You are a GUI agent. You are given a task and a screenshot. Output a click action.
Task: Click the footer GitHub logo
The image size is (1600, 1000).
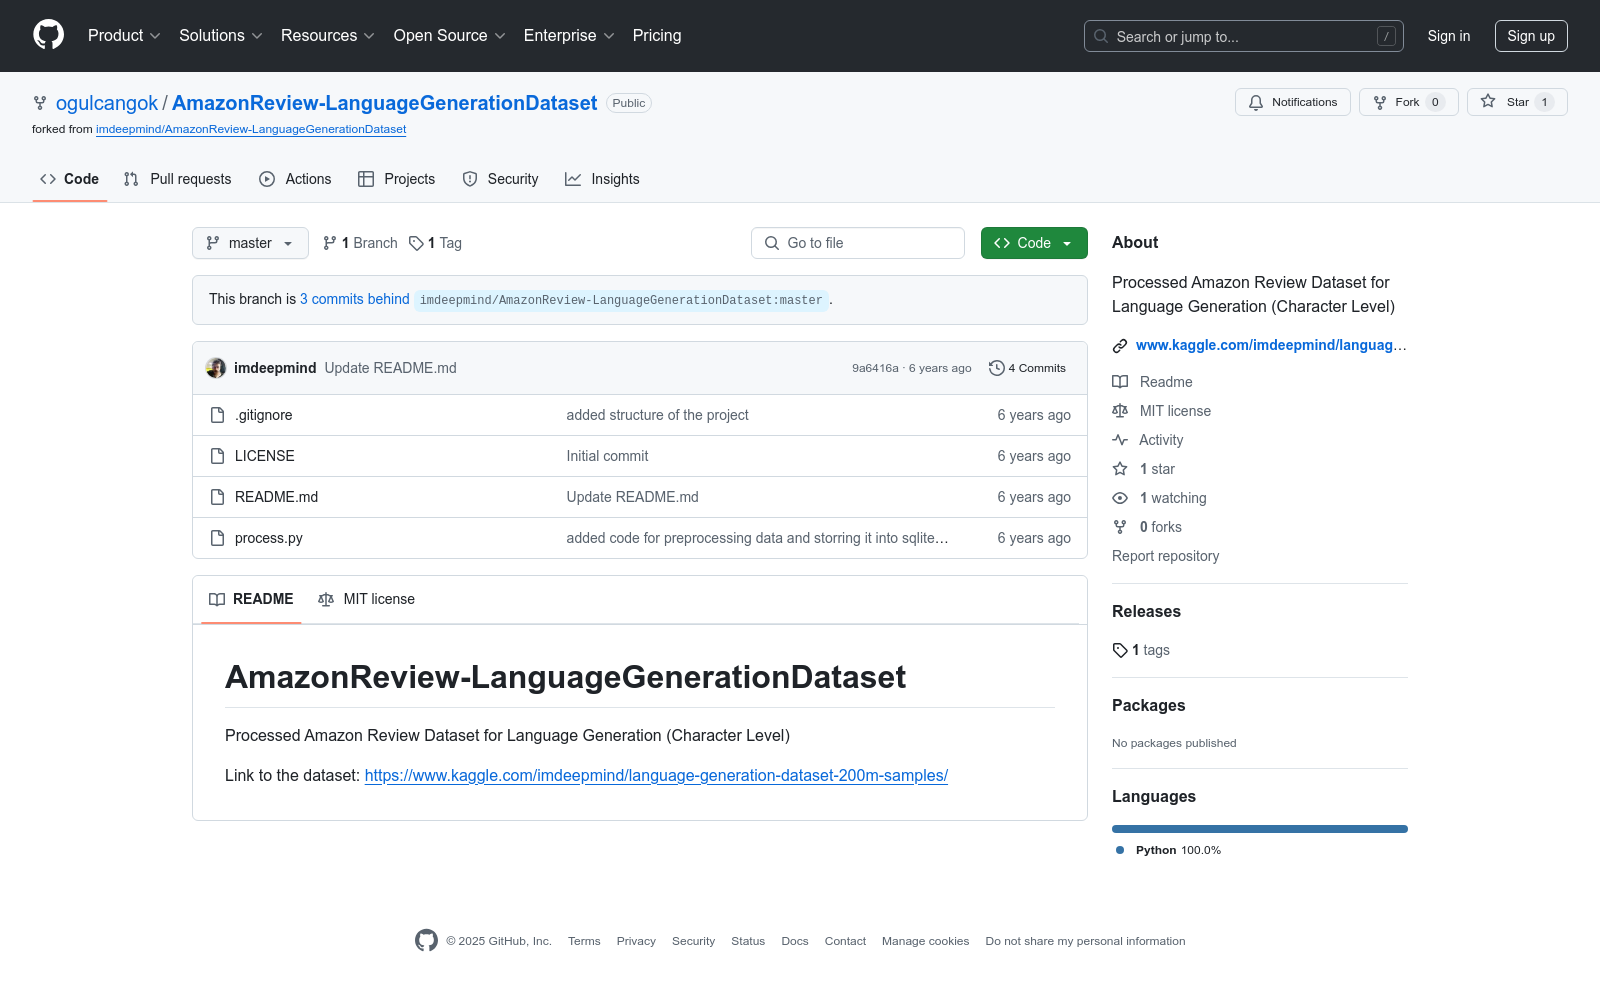pyautogui.click(x=426, y=941)
